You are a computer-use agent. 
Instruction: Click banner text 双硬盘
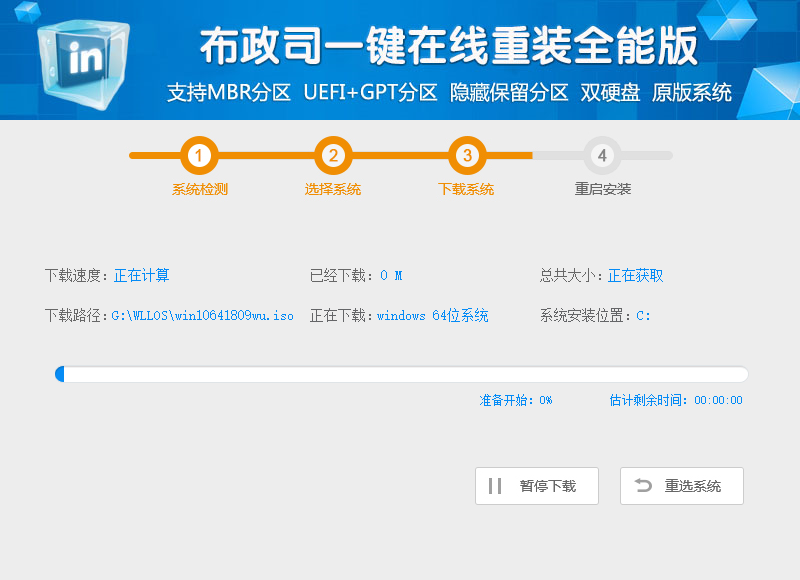610,92
